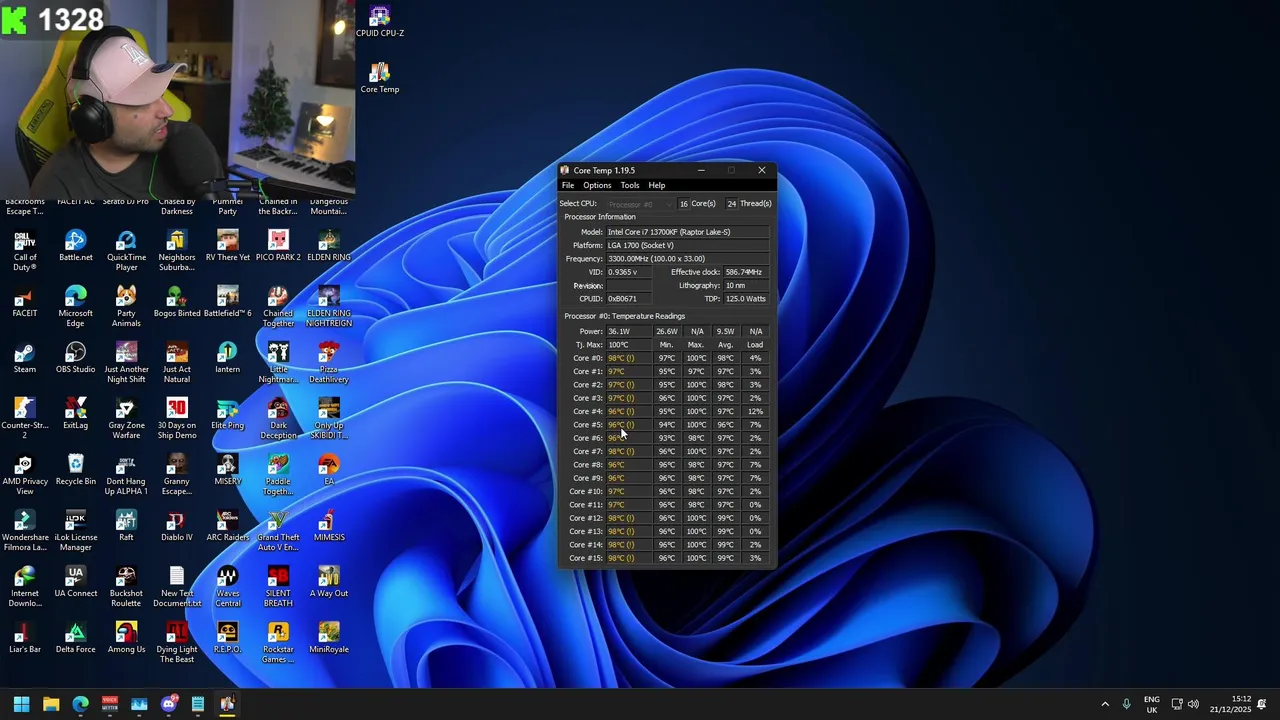The width and height of the screenshot is (1280, 720).
Task: Select Recycle Bin desktop icon
Action: (x=75, y=470)
